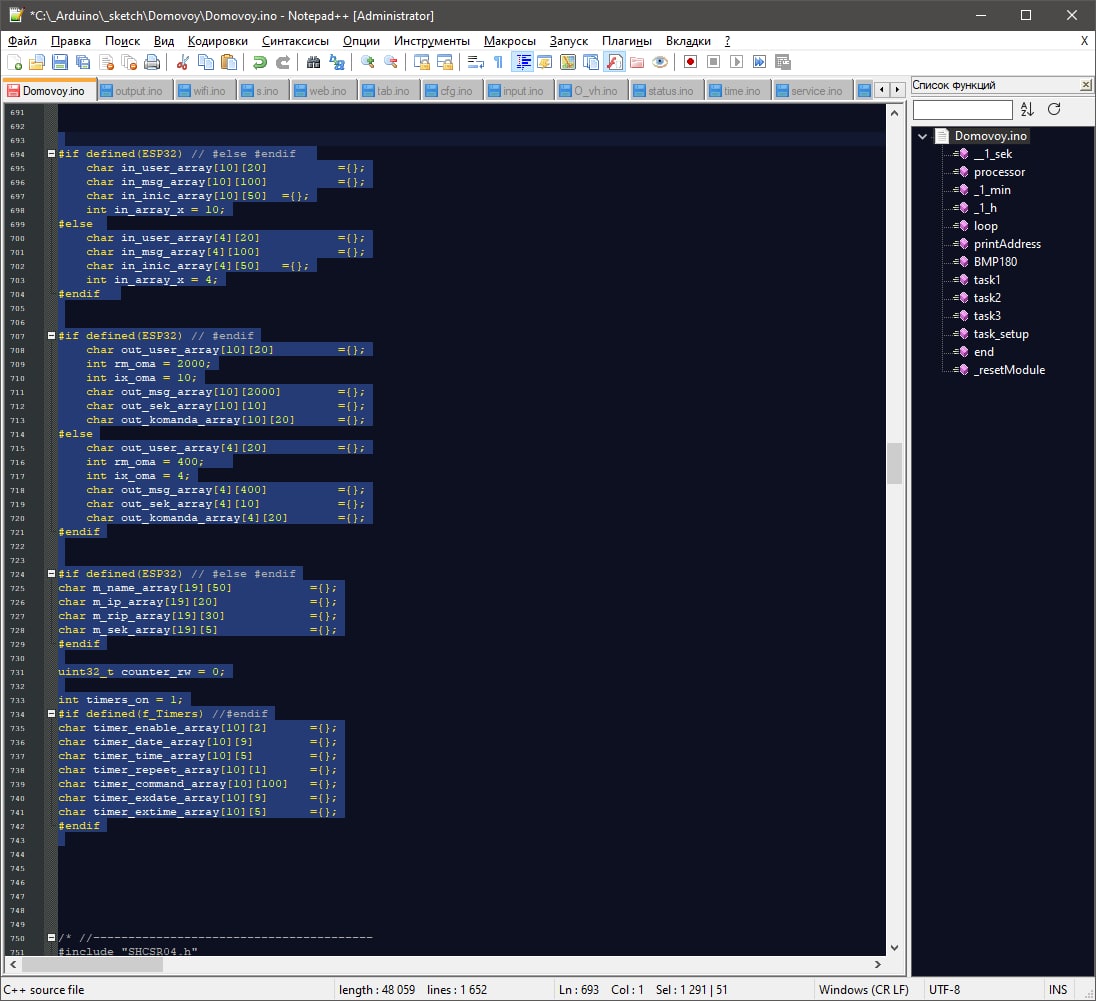This screenshot has height=1001, width=1096.
Task: Click the editor's vertical scrollbar thumb
Action: tap(894, 464)
